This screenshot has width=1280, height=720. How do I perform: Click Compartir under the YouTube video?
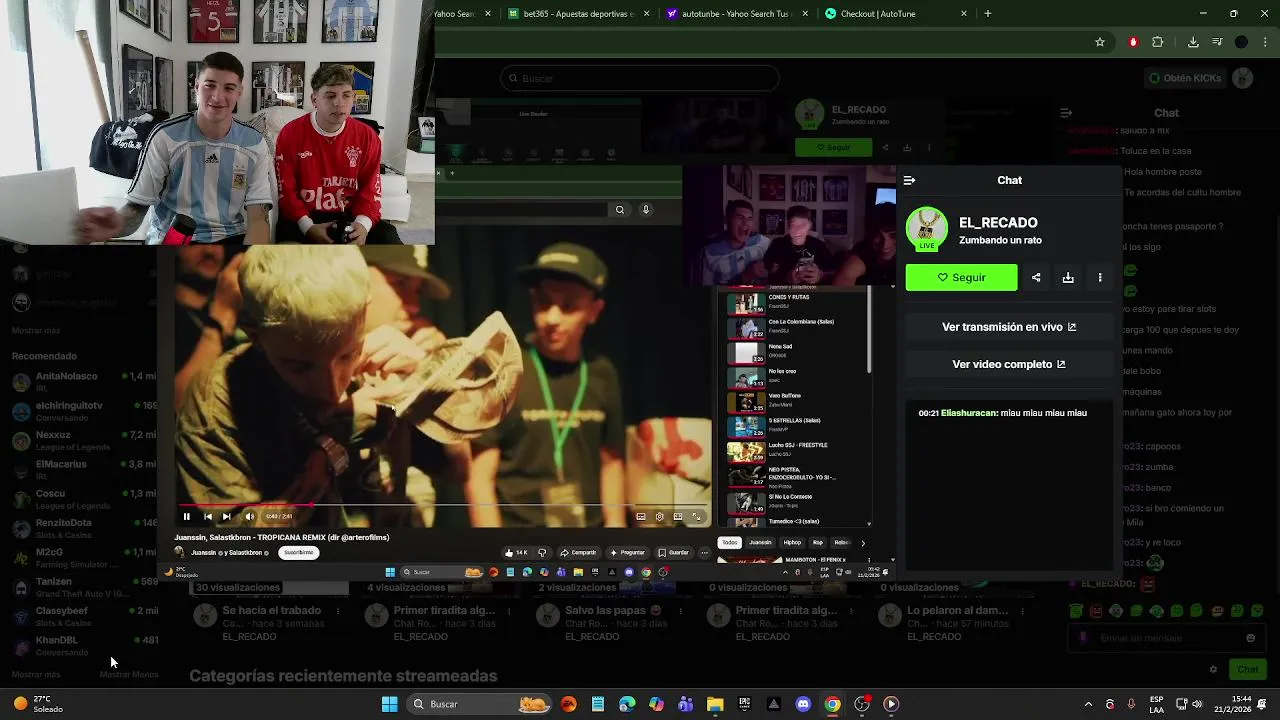[578, 552]
